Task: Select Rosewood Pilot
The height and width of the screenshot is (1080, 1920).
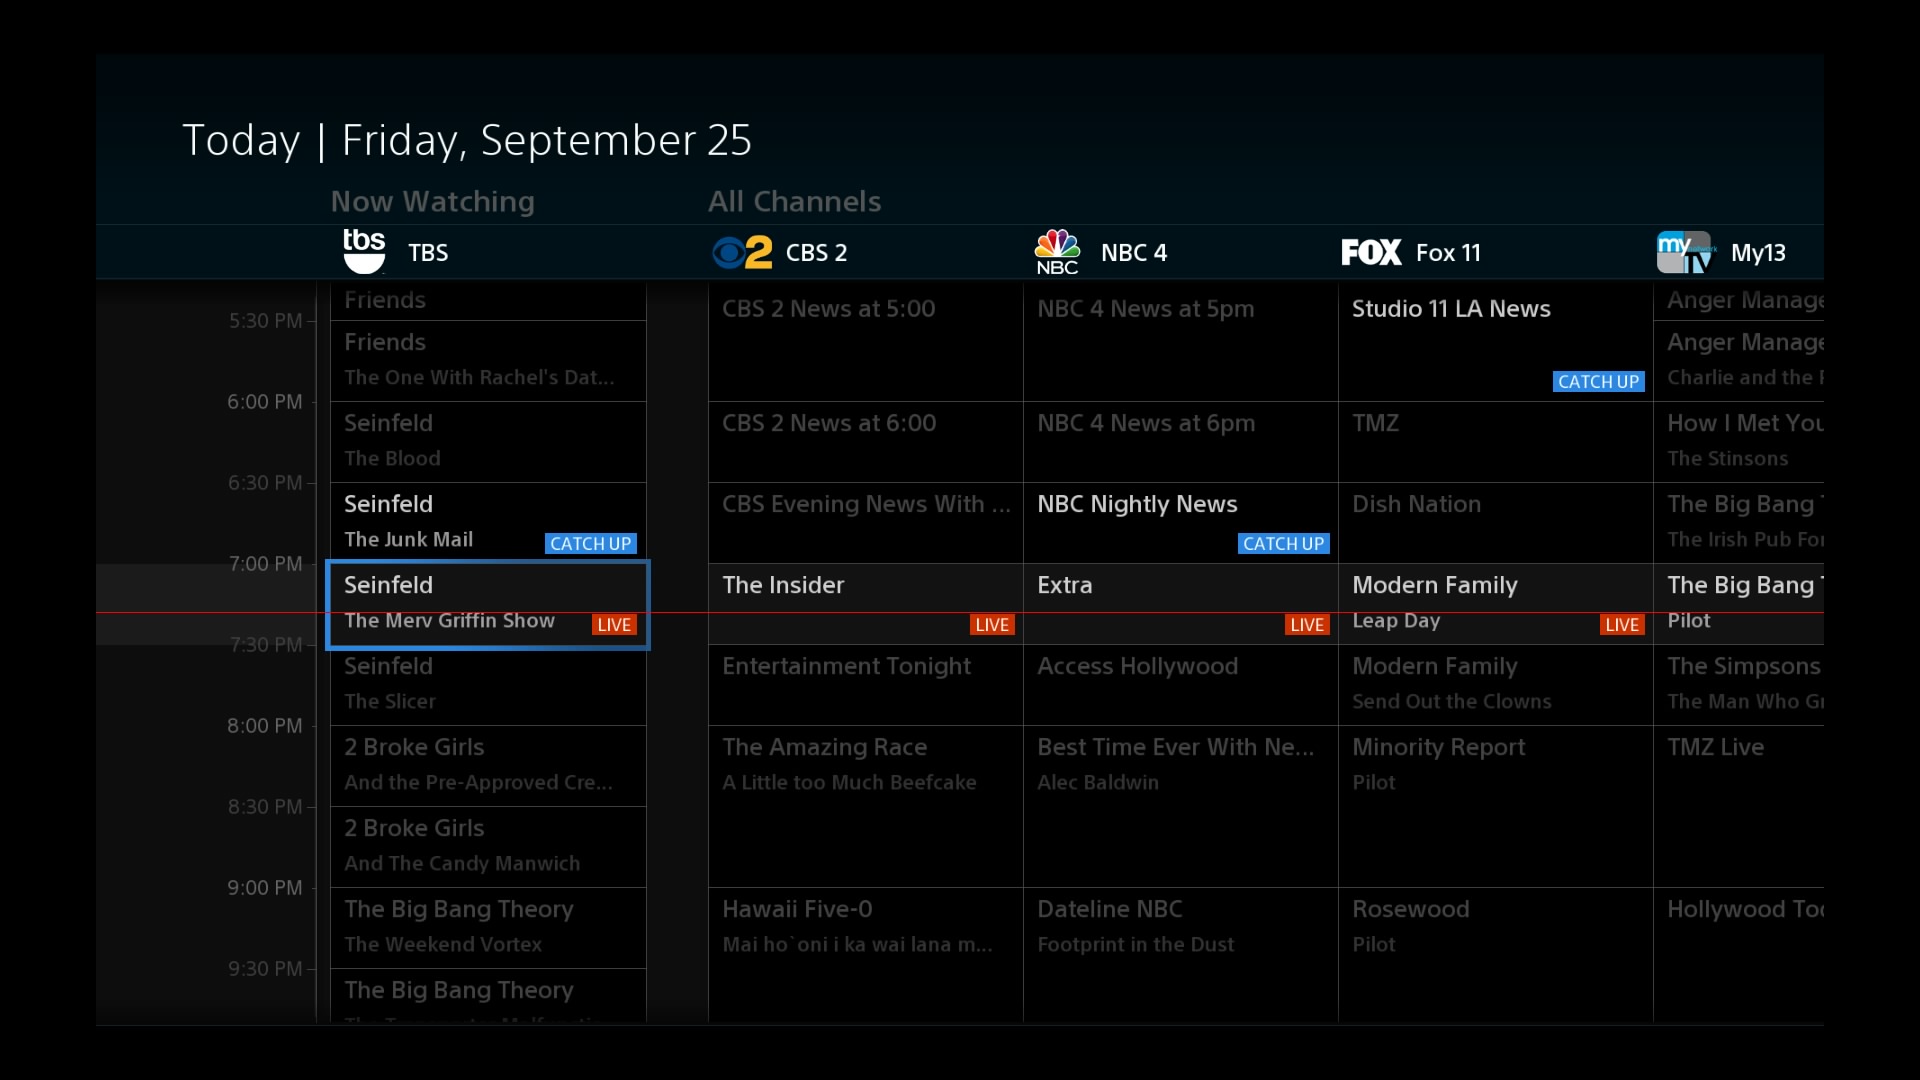Action: pos(1495,954)
